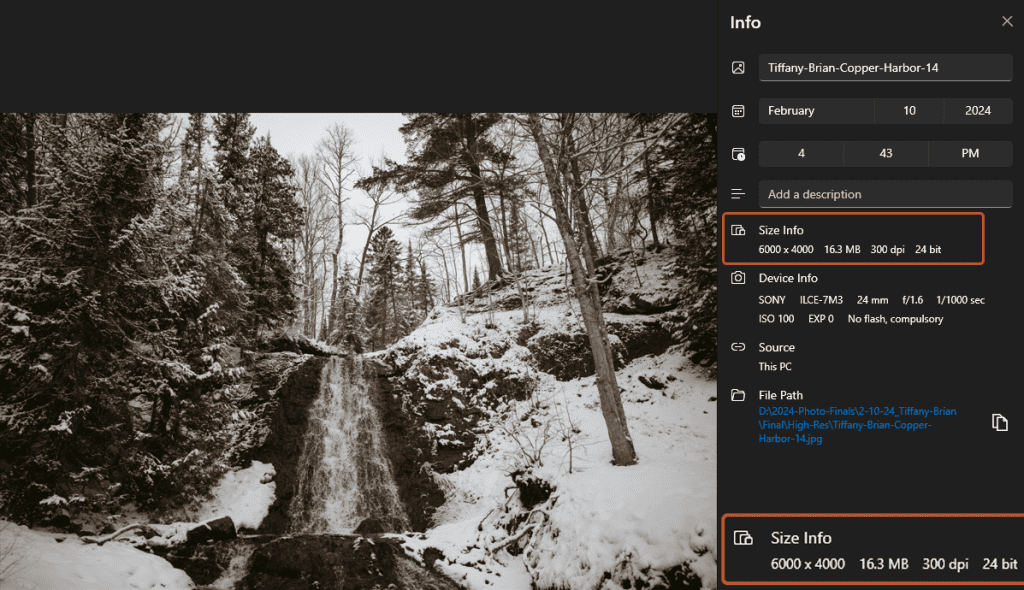Select the Size Info heading
The image size is (1024, 590).
[x=780, y=230]
